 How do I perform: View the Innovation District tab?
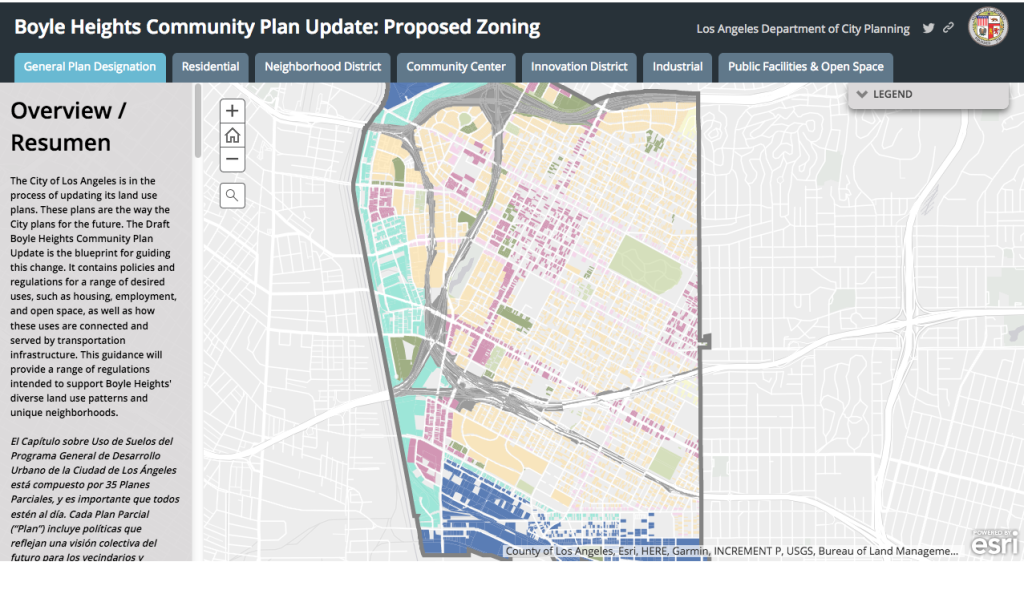coord(579,67)
